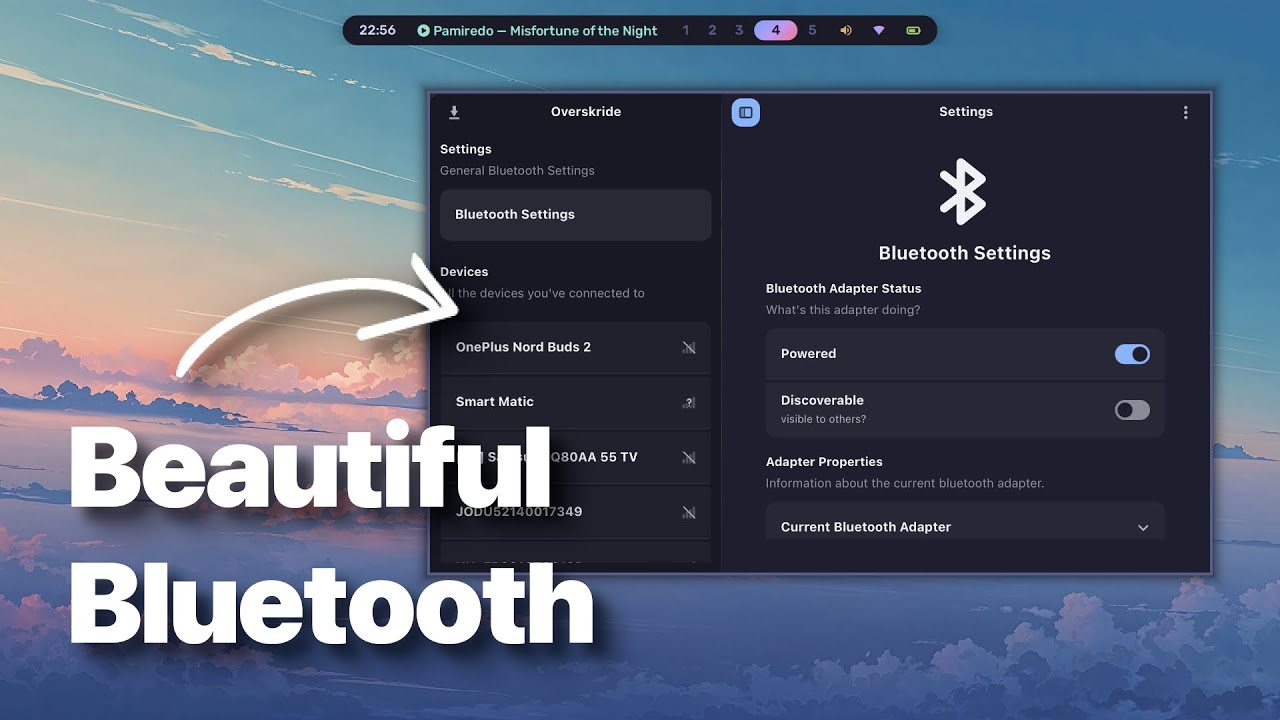This screenshot has width=1280, height=720.
Task: Click signal icon next to OnePlus Nord Buds 2
Action: tap(689, 348)
